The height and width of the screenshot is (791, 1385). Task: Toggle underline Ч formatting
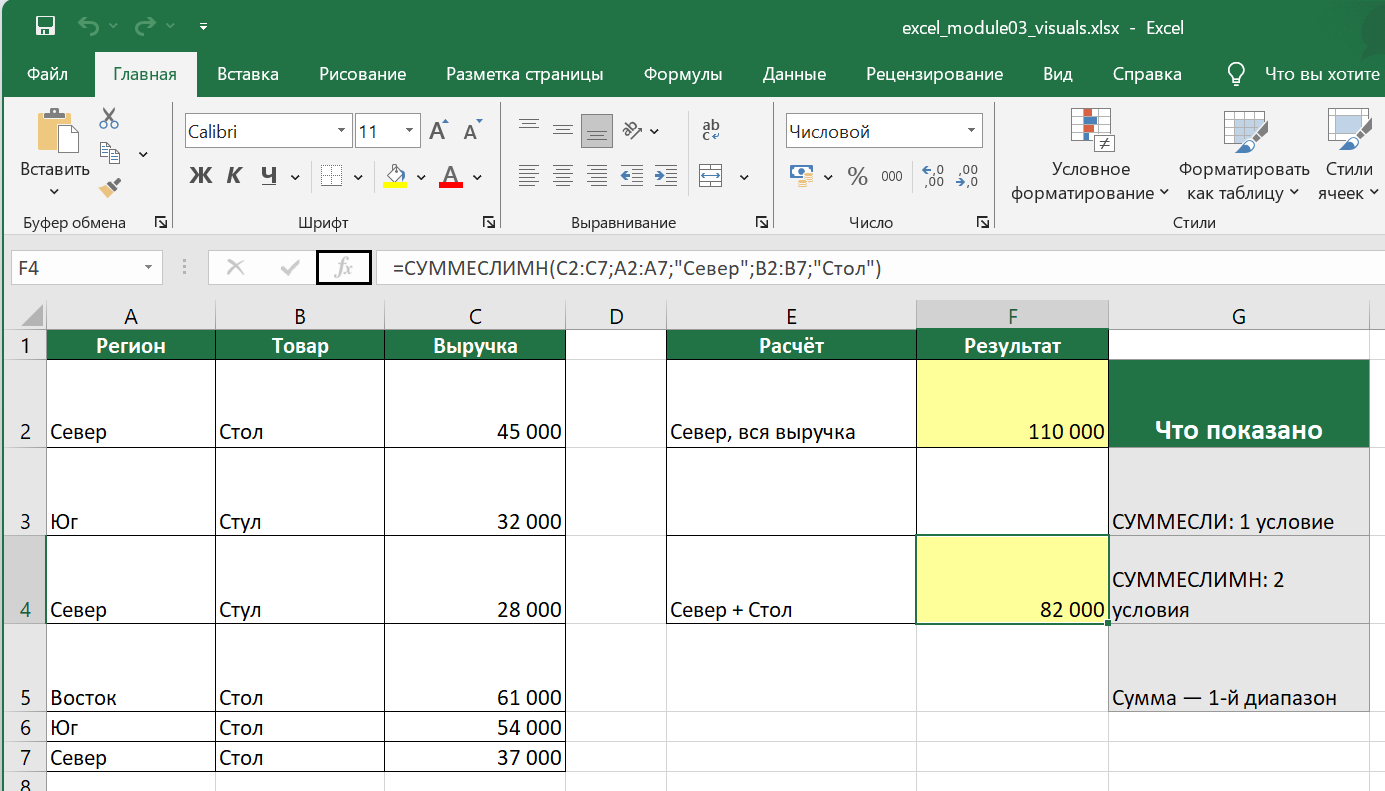pos(268,176)
